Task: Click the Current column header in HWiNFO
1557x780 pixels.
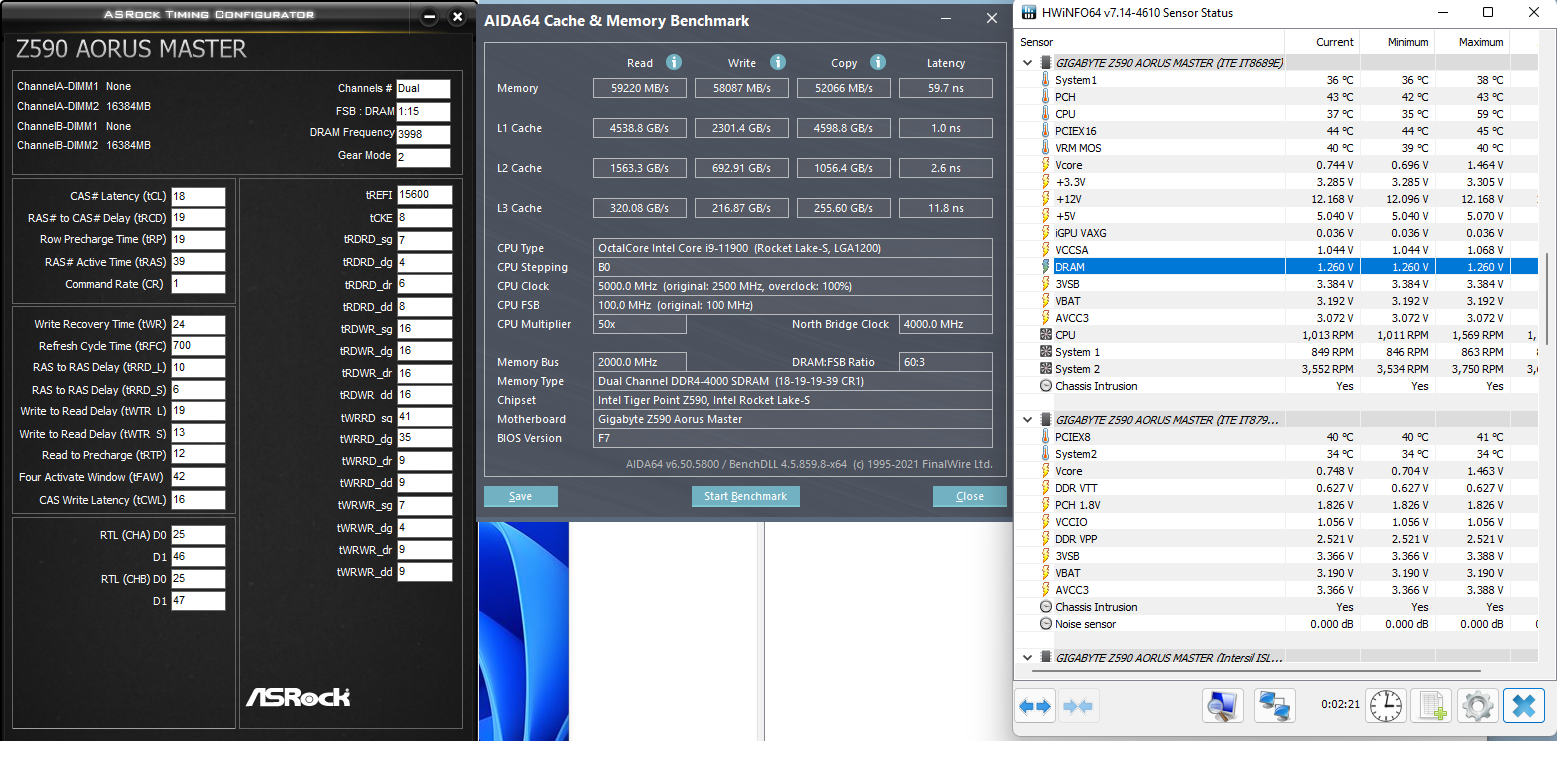Action: 1322,42
